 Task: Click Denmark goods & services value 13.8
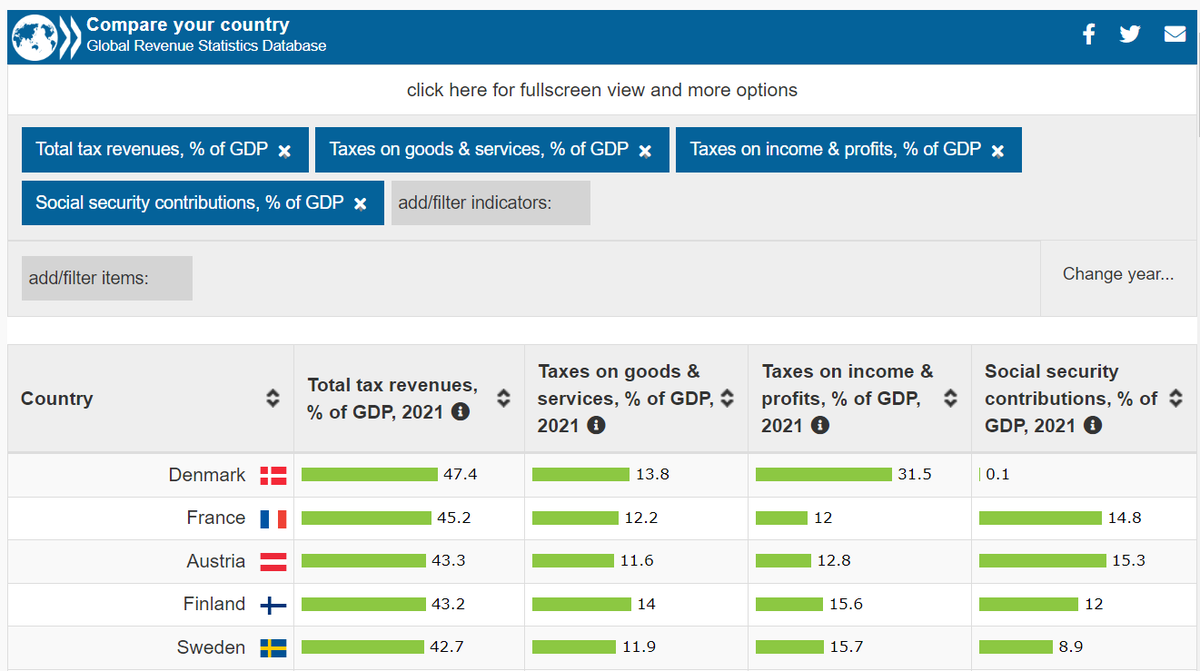click(652, 475)
